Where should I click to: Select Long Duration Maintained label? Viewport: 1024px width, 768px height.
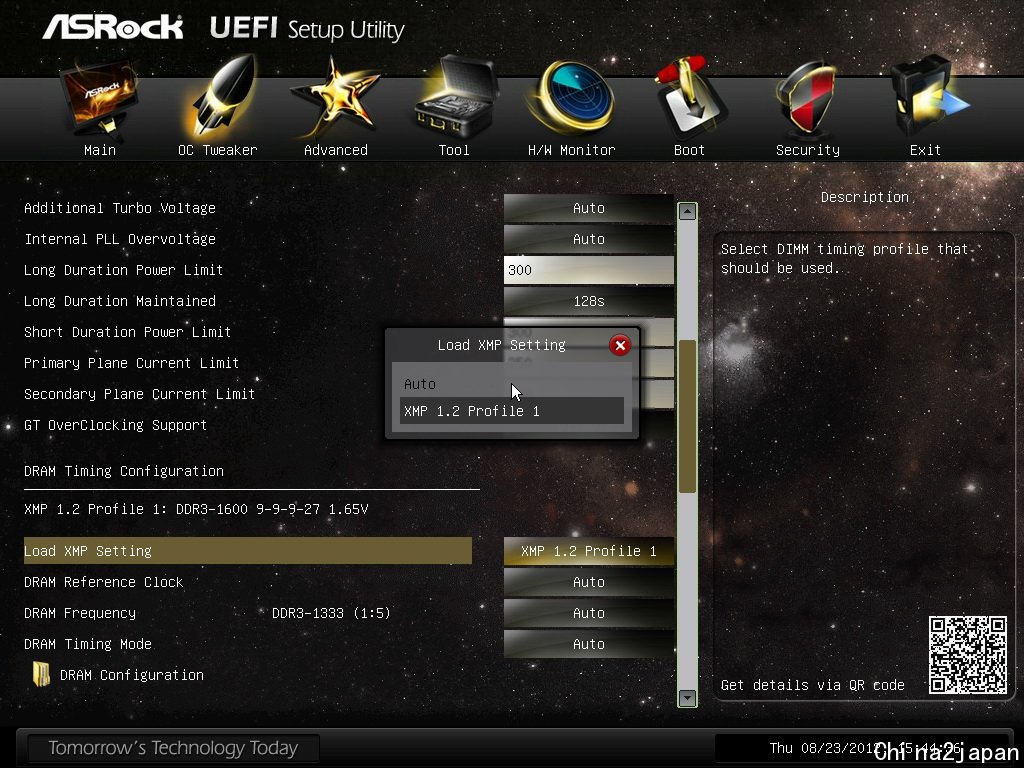click(120, 301)
